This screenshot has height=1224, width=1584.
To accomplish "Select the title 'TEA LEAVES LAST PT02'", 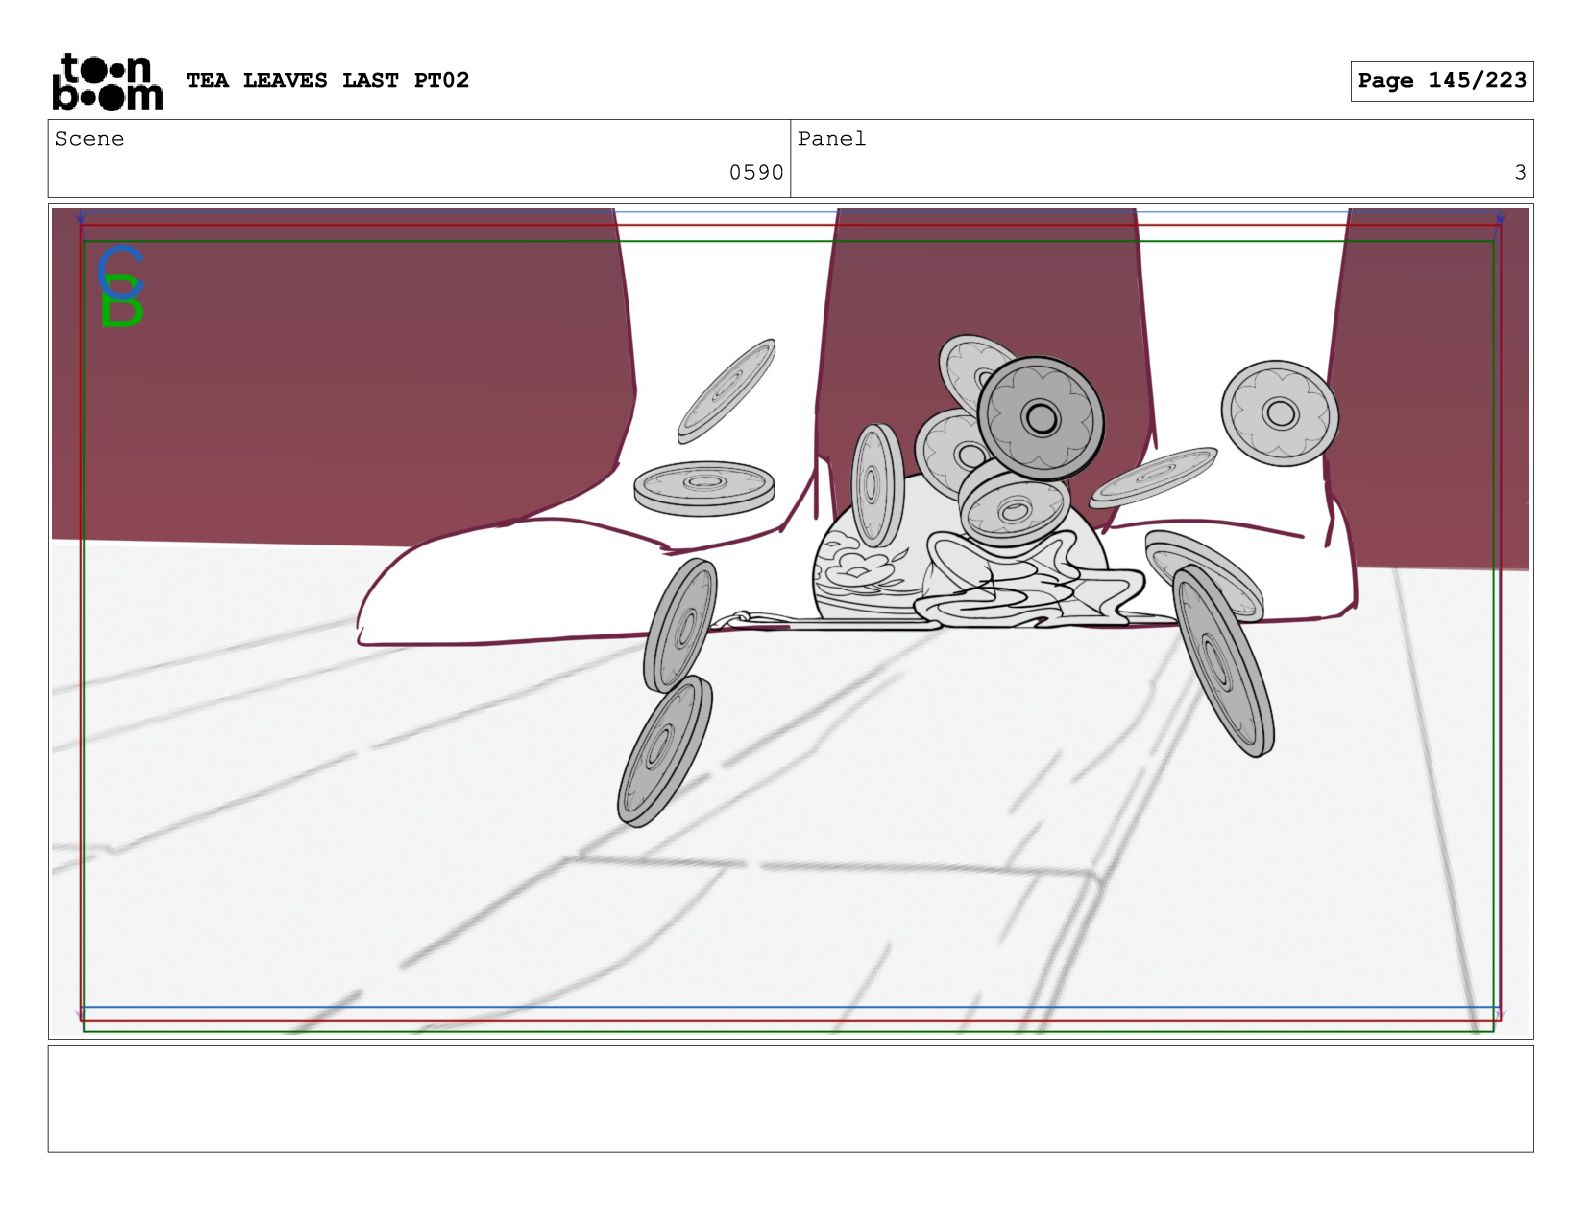I will [327, 80].
